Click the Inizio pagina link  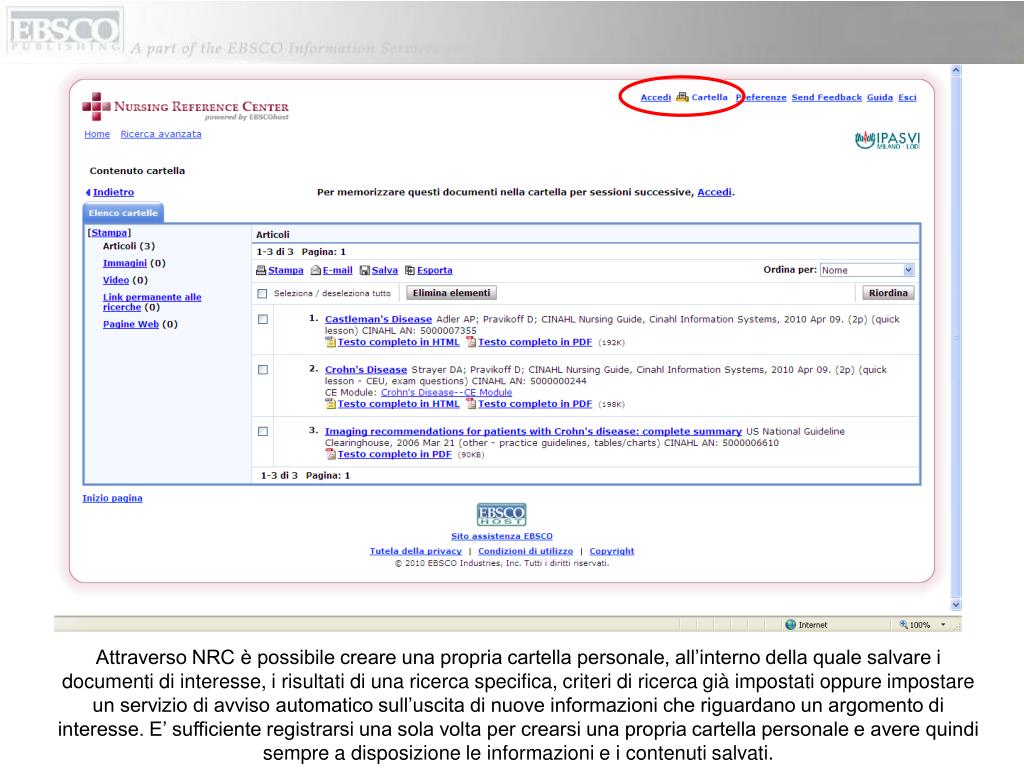pyautogui.click(x=112, y=498)
